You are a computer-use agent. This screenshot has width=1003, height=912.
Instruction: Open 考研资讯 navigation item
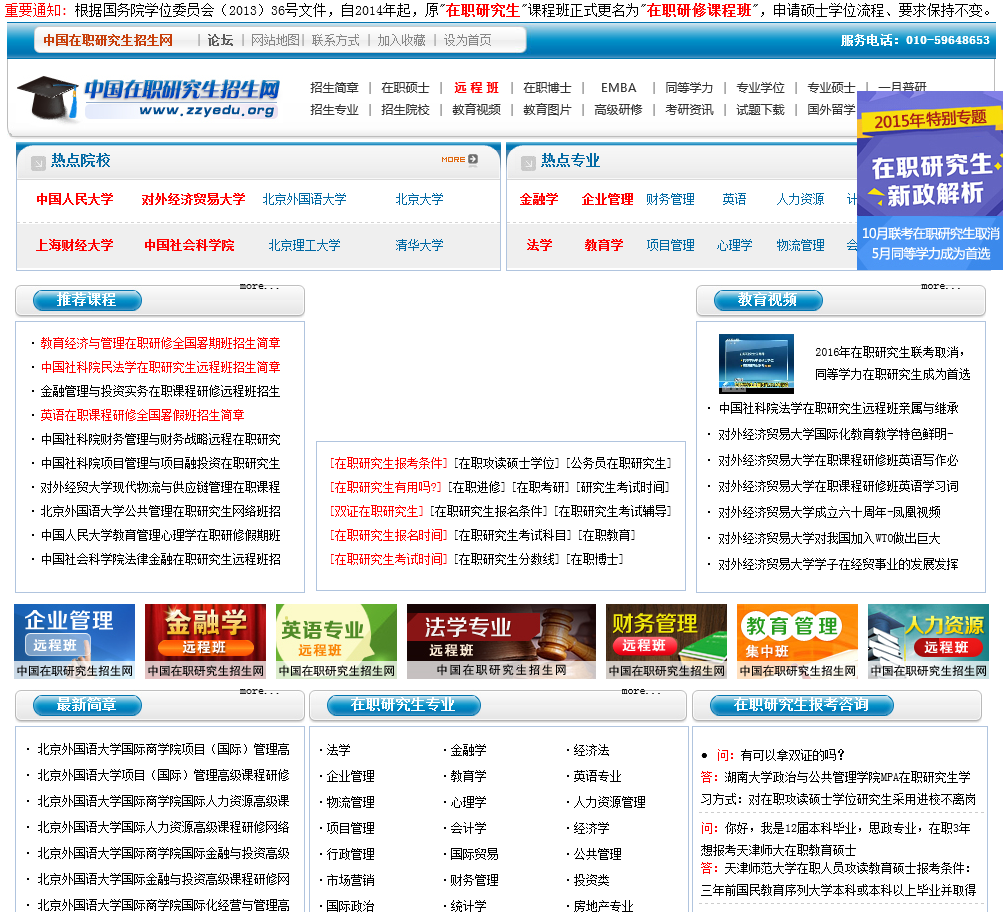(689, 109)
